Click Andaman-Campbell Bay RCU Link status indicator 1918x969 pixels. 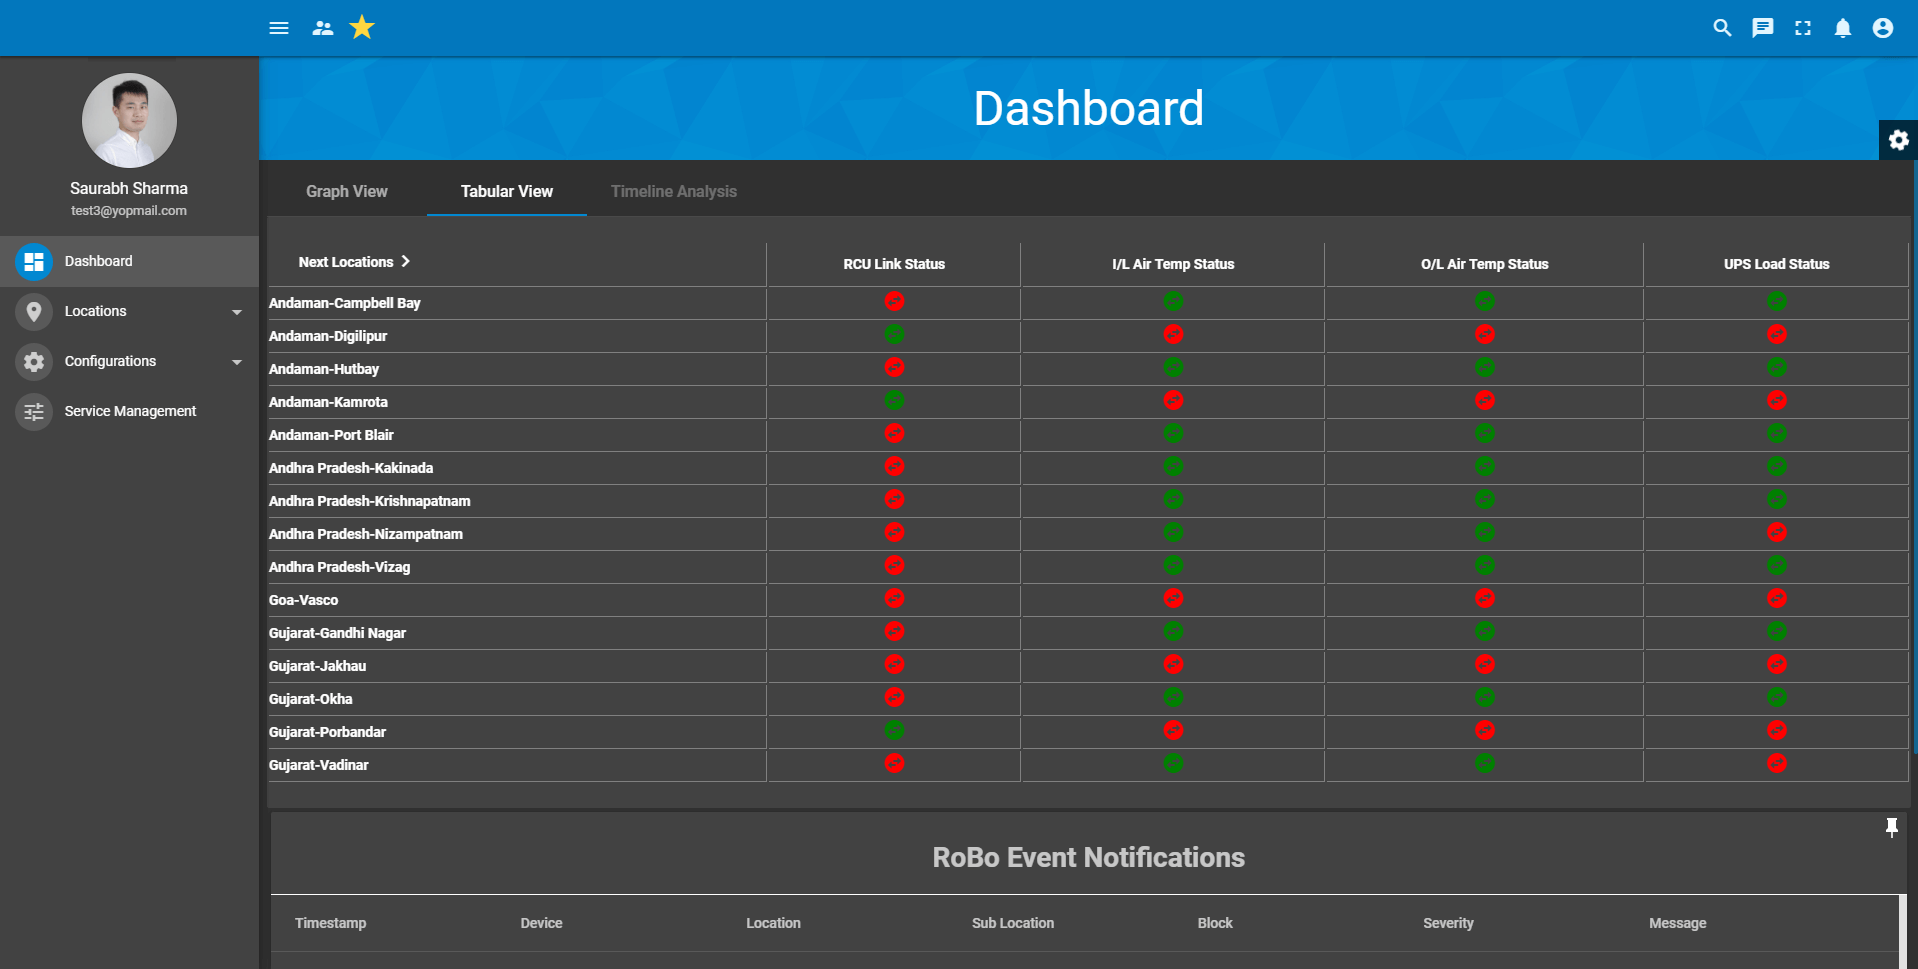coord(894,301)
